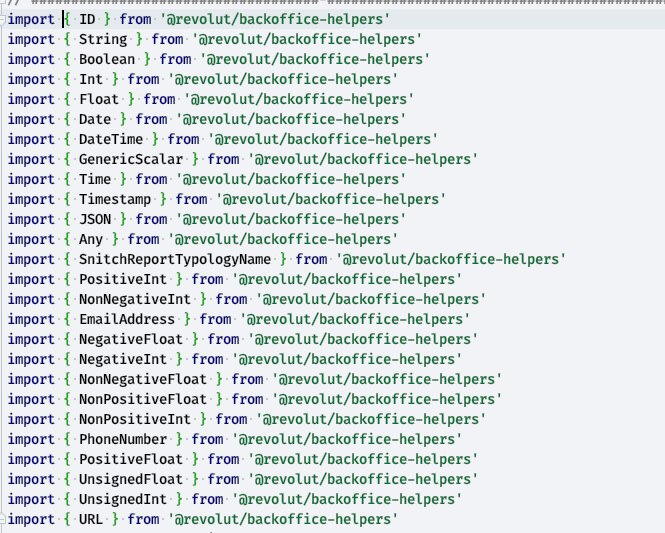Select the DateTime import identifier
Image resolution: width=665 pixels, height=533 pixels.
[x=111, y=139]
